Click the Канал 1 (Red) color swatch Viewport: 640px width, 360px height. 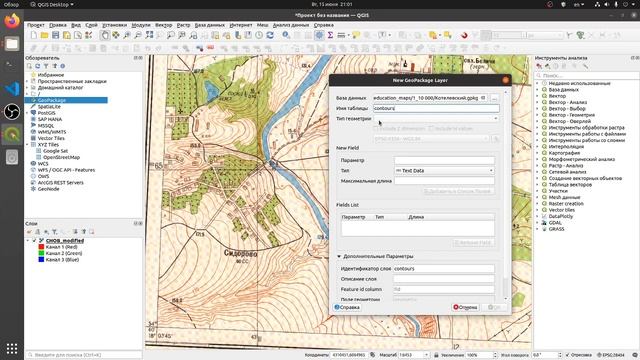41,247
